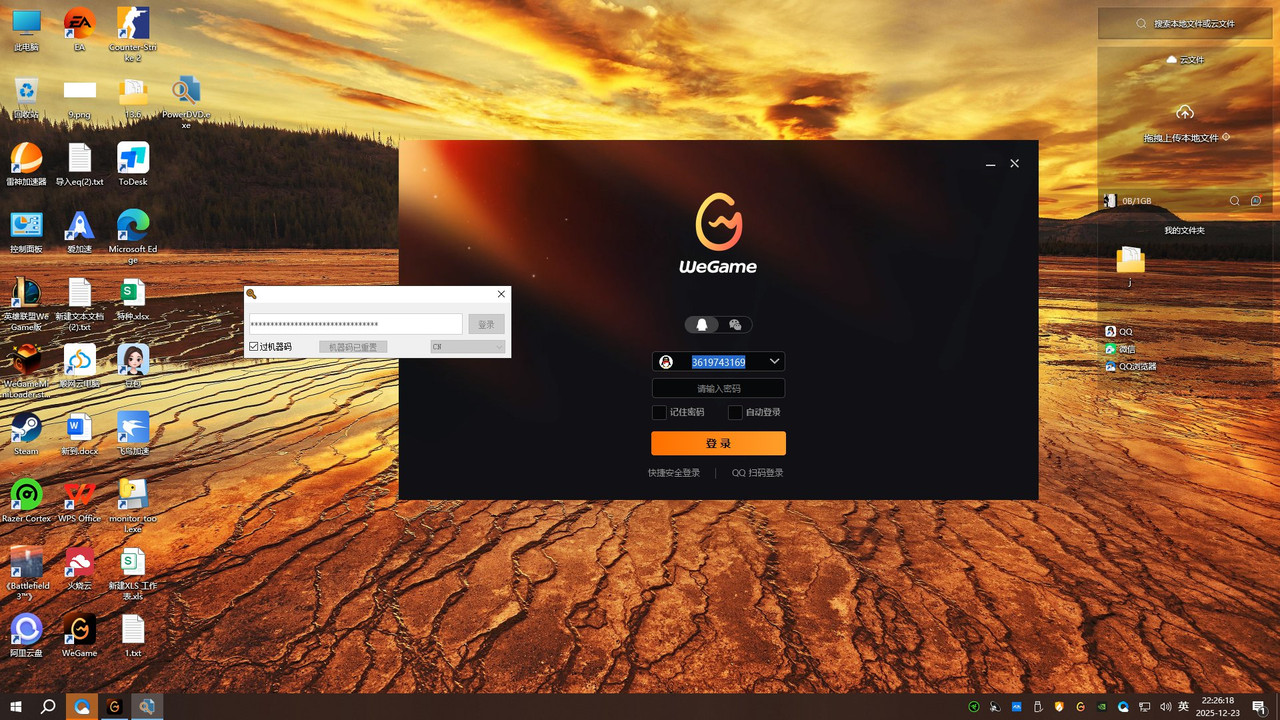The image size is (1280, 720).
Task: Click the 机器码已重置 button
Action: point(353,347)
